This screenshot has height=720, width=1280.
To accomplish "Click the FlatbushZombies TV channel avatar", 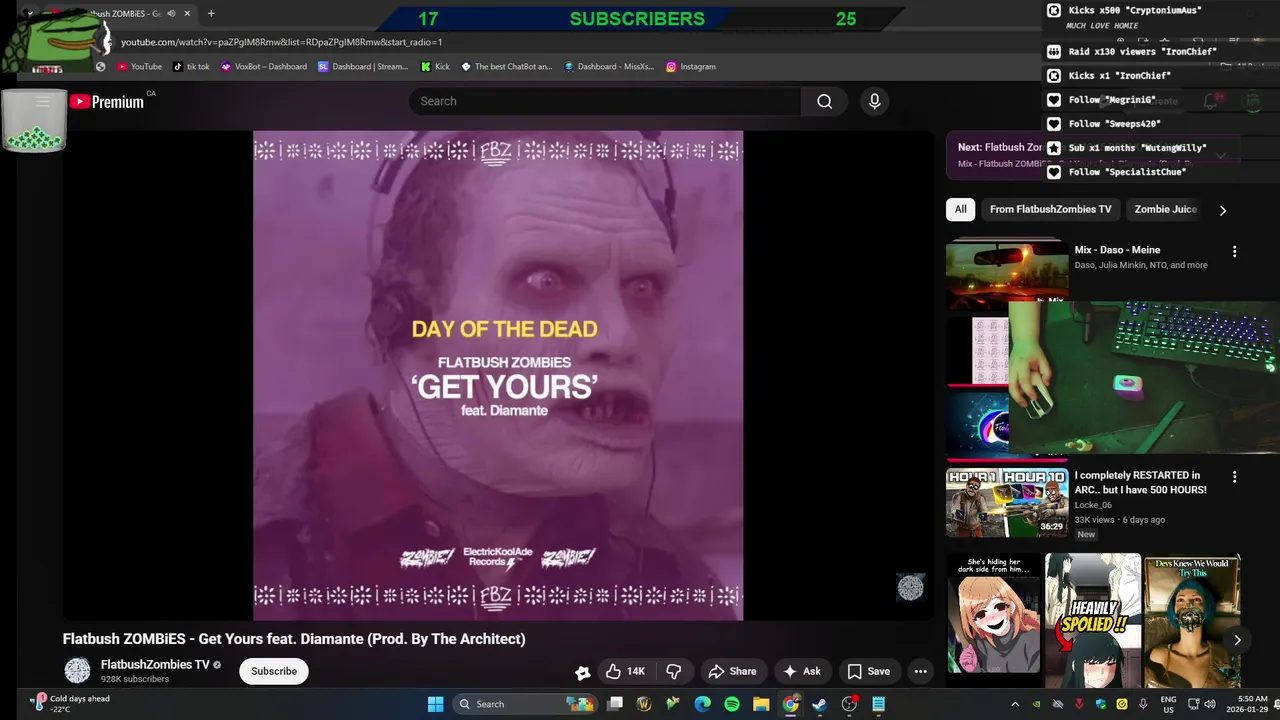I will (x=77, y=671).
